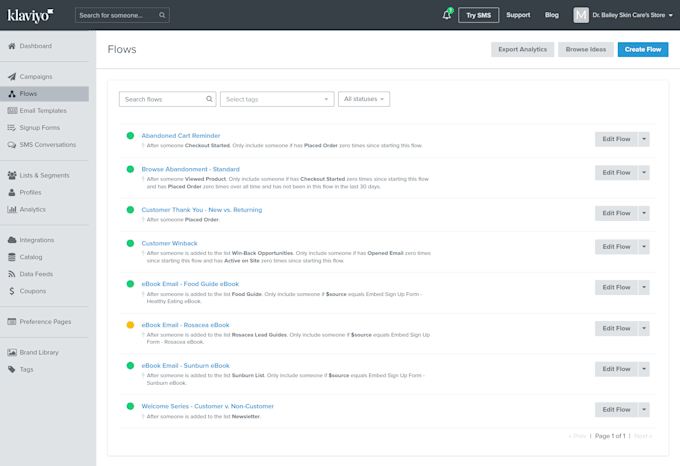Open the Abandoned Cart Reminder flow link
The height and width of the screenshot is (466, 680).
tap(181, 136)
